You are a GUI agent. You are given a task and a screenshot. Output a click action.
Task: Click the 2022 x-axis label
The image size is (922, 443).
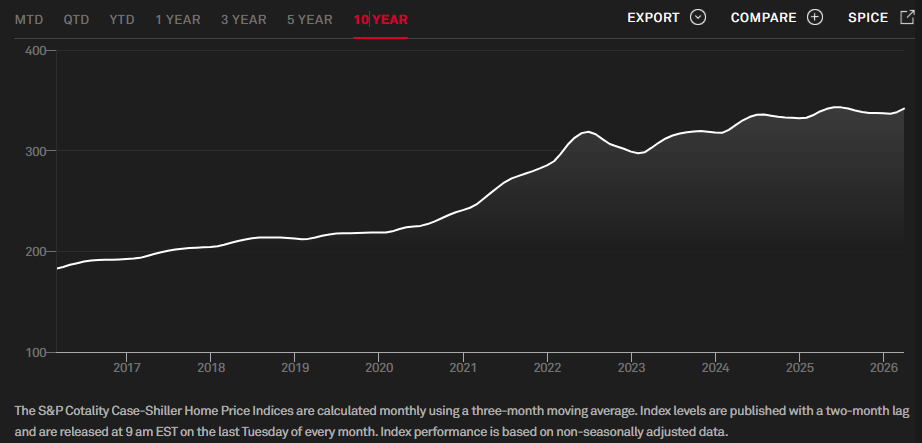[547, 368]
